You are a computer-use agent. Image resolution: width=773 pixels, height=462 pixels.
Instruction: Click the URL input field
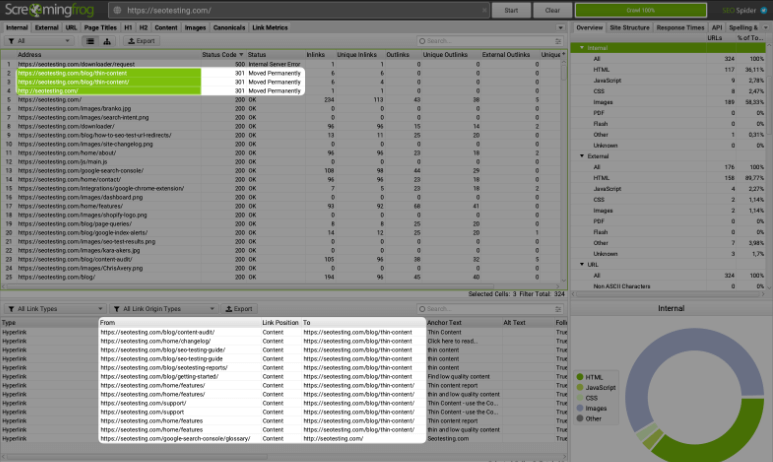[300, 10]
